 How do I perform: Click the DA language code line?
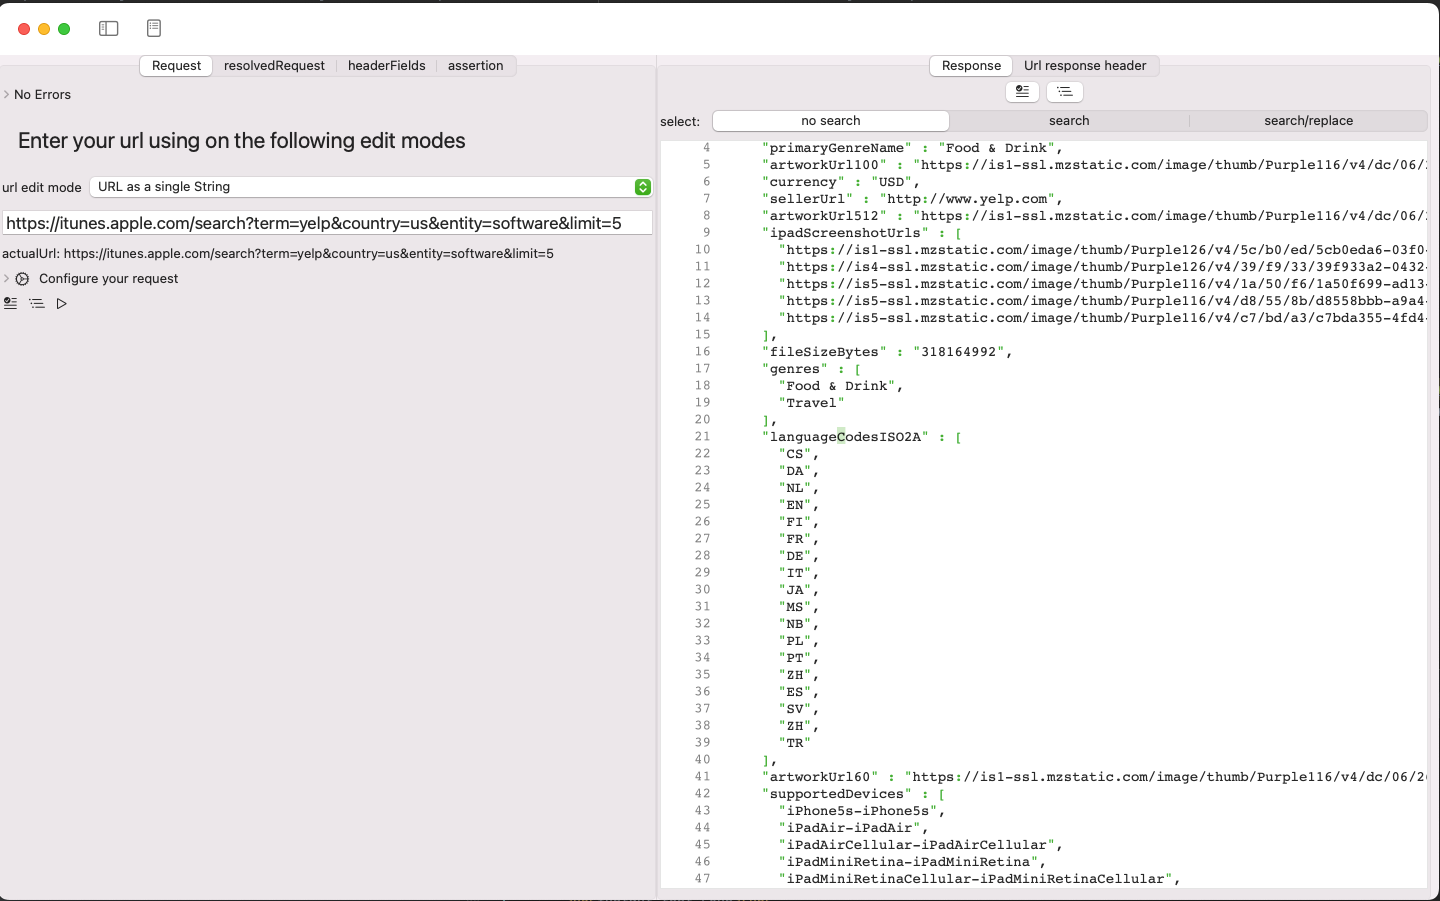(799, 471)
